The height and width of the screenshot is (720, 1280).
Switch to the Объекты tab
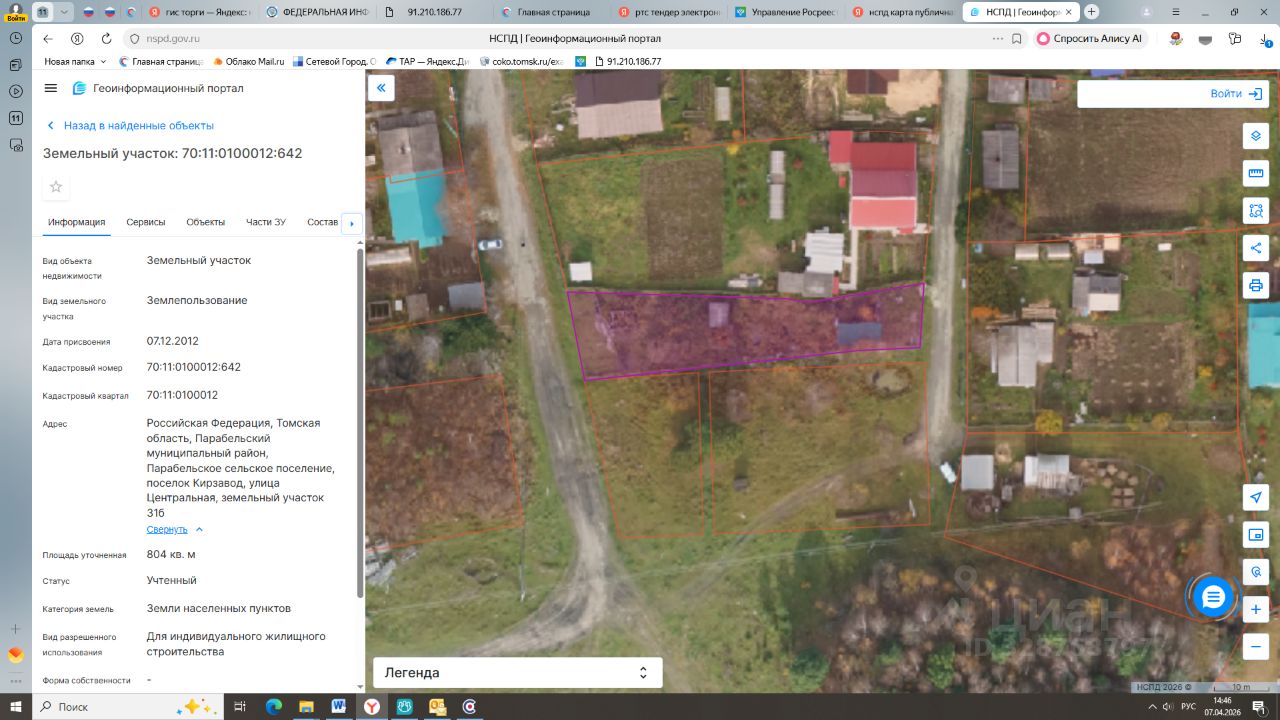(206, 222)
